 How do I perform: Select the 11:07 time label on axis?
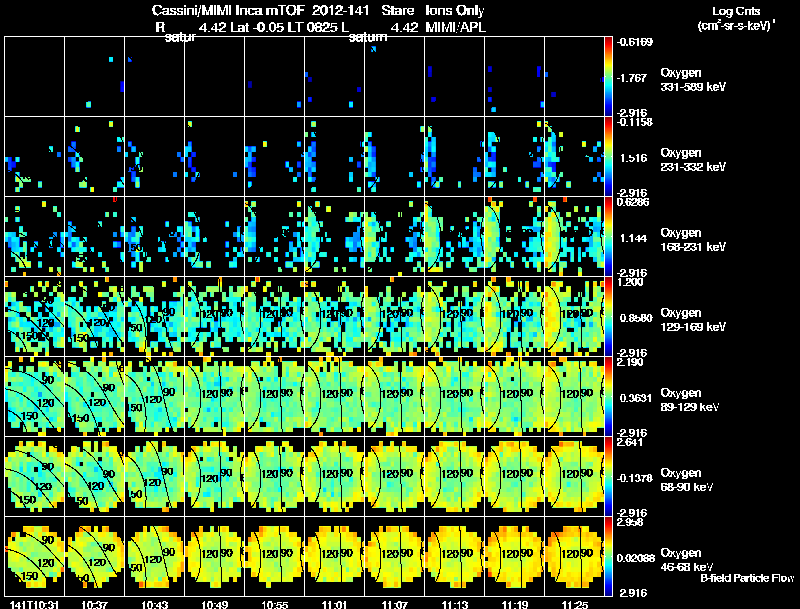(395, 605)
